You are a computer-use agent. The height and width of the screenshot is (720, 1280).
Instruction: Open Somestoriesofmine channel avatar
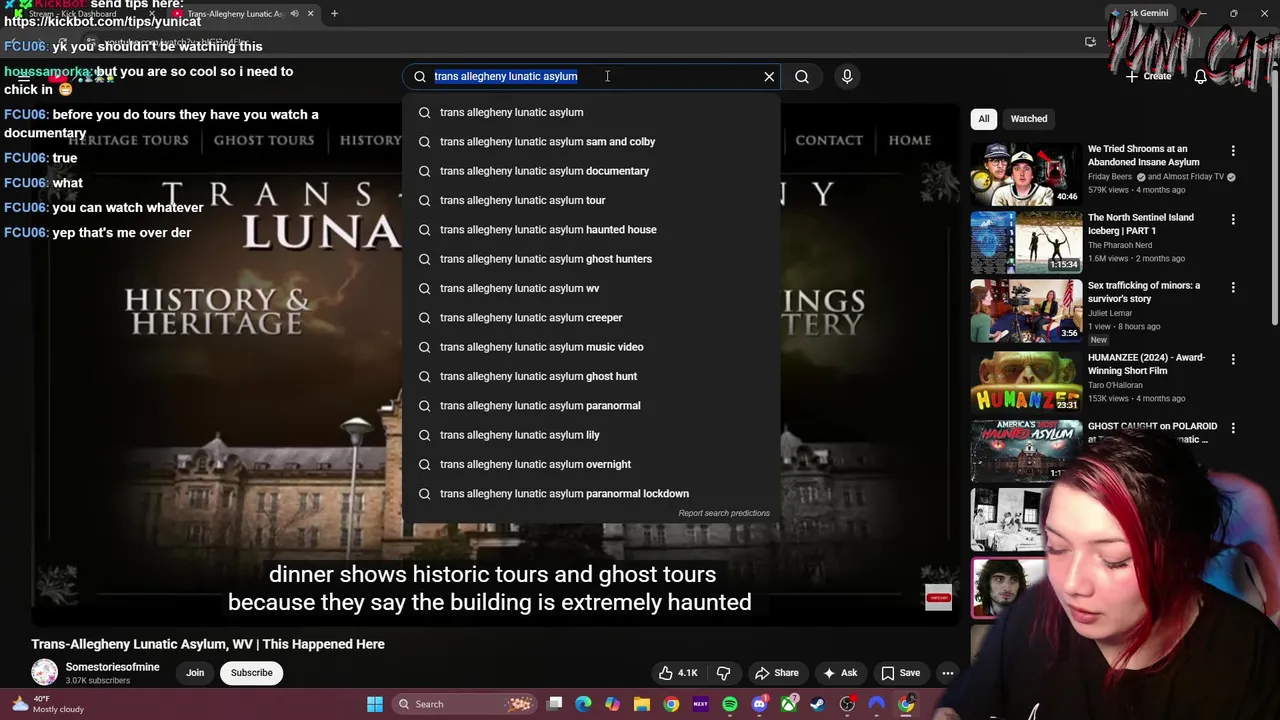pyautogui.click(x=44, y=673)
